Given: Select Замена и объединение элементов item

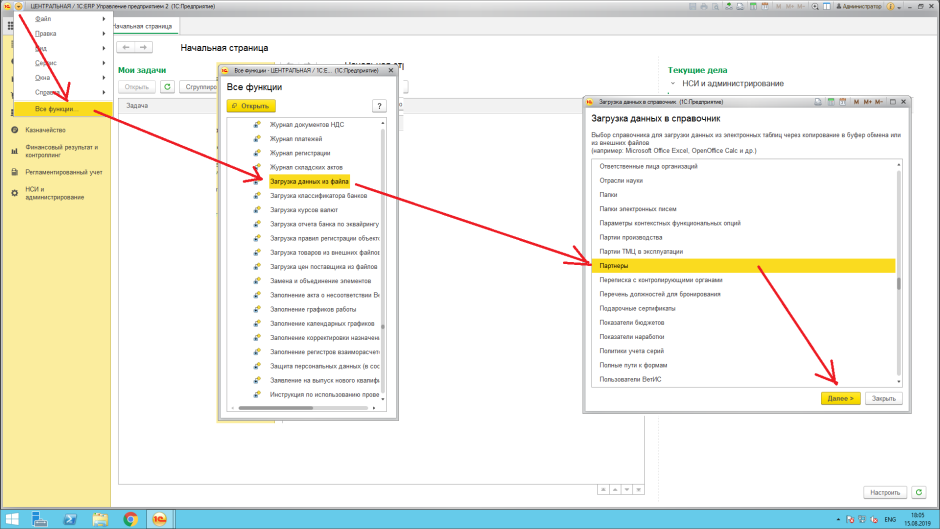Looking at the screenshot, I should (320, 281).
